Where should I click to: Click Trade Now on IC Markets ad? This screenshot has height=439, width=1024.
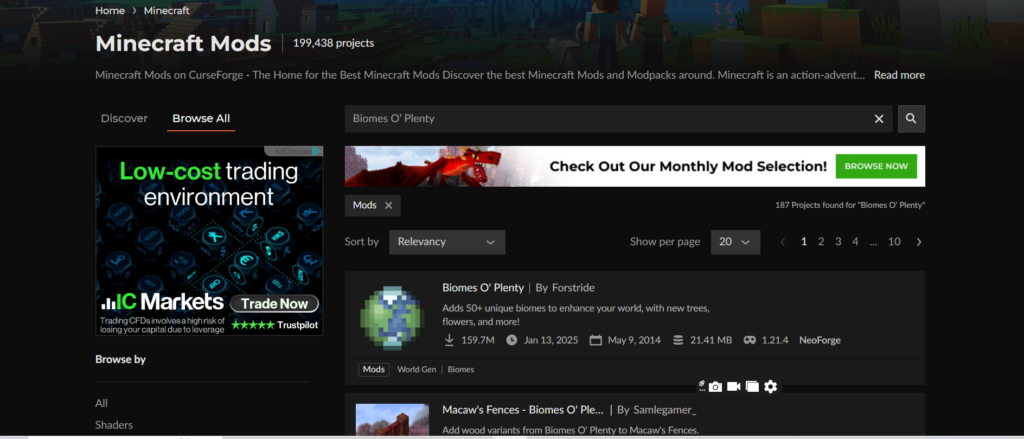[x=274, y=304]
